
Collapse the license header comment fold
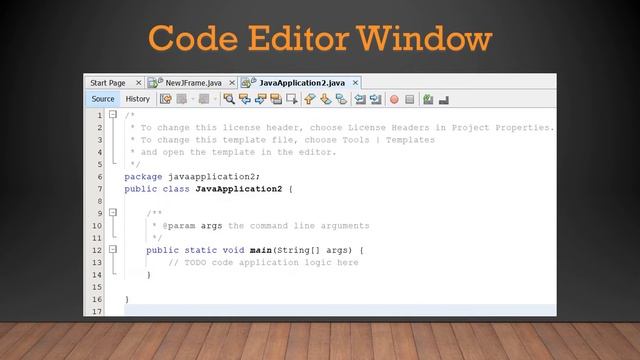(113, 115)
